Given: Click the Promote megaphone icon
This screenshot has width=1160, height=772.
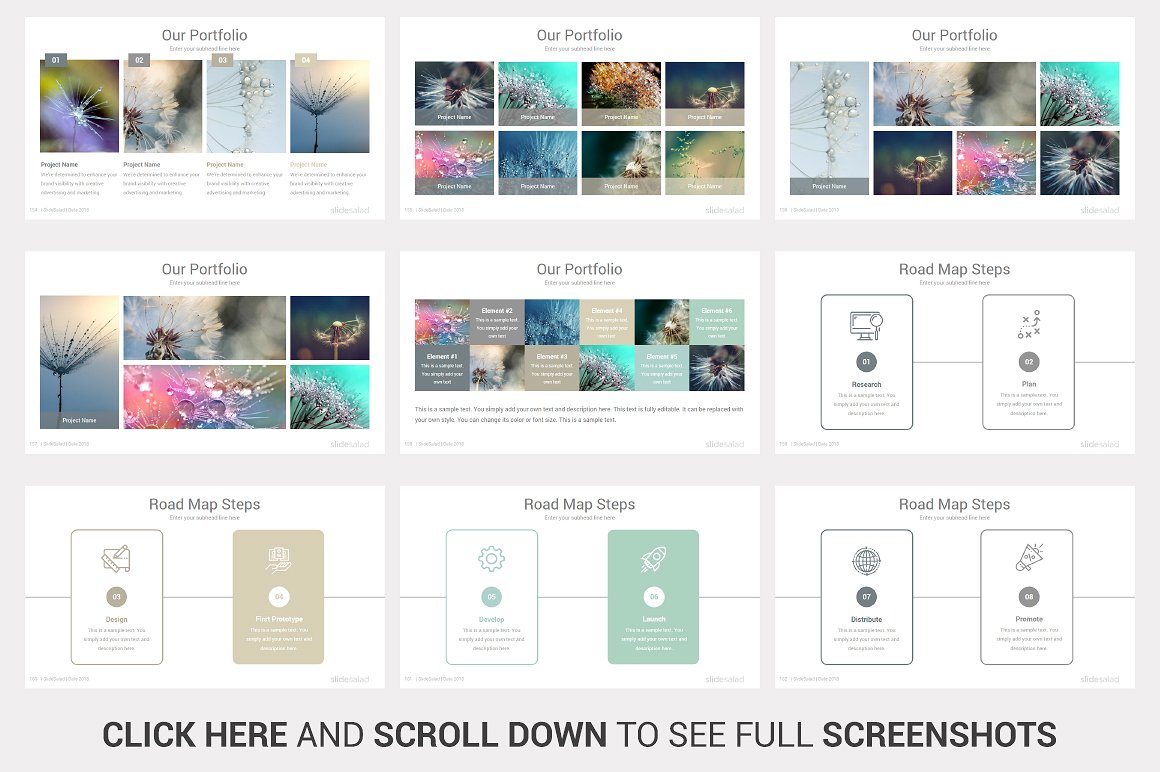Looking at the screenshot, I should pyautogui.click(x=1028, y=559).
